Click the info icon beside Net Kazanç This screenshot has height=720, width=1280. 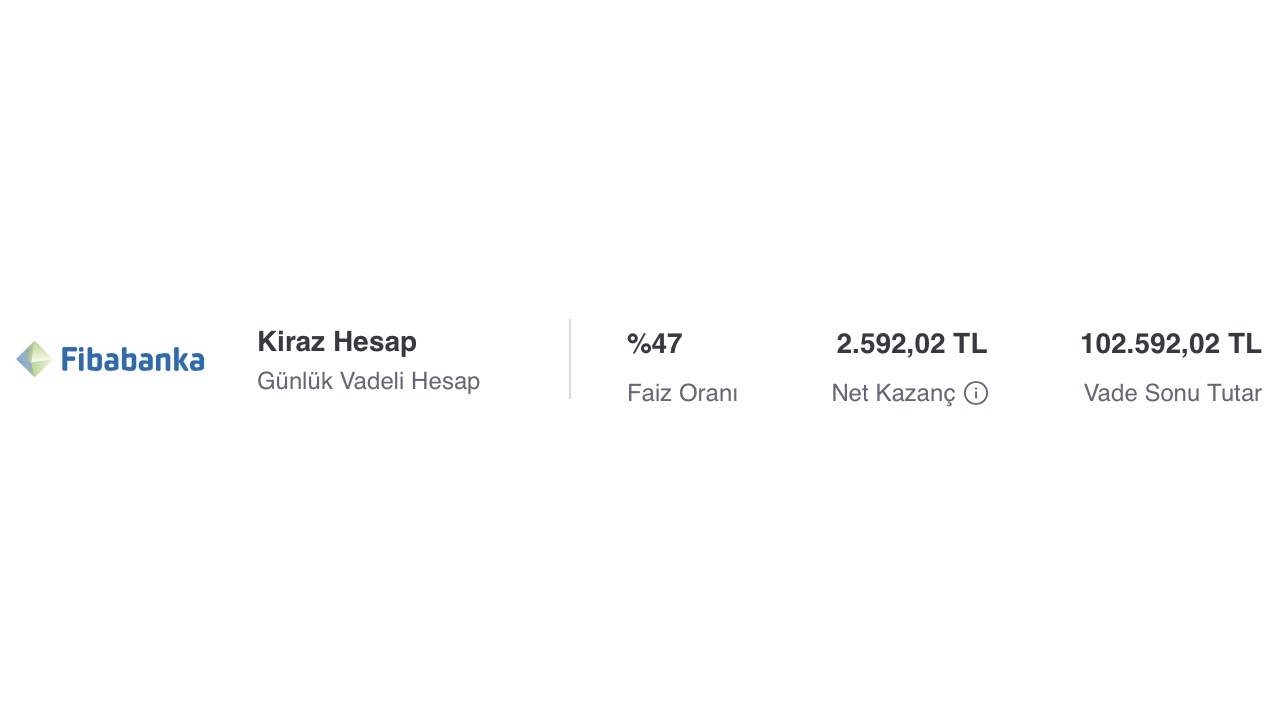point(976,394)
